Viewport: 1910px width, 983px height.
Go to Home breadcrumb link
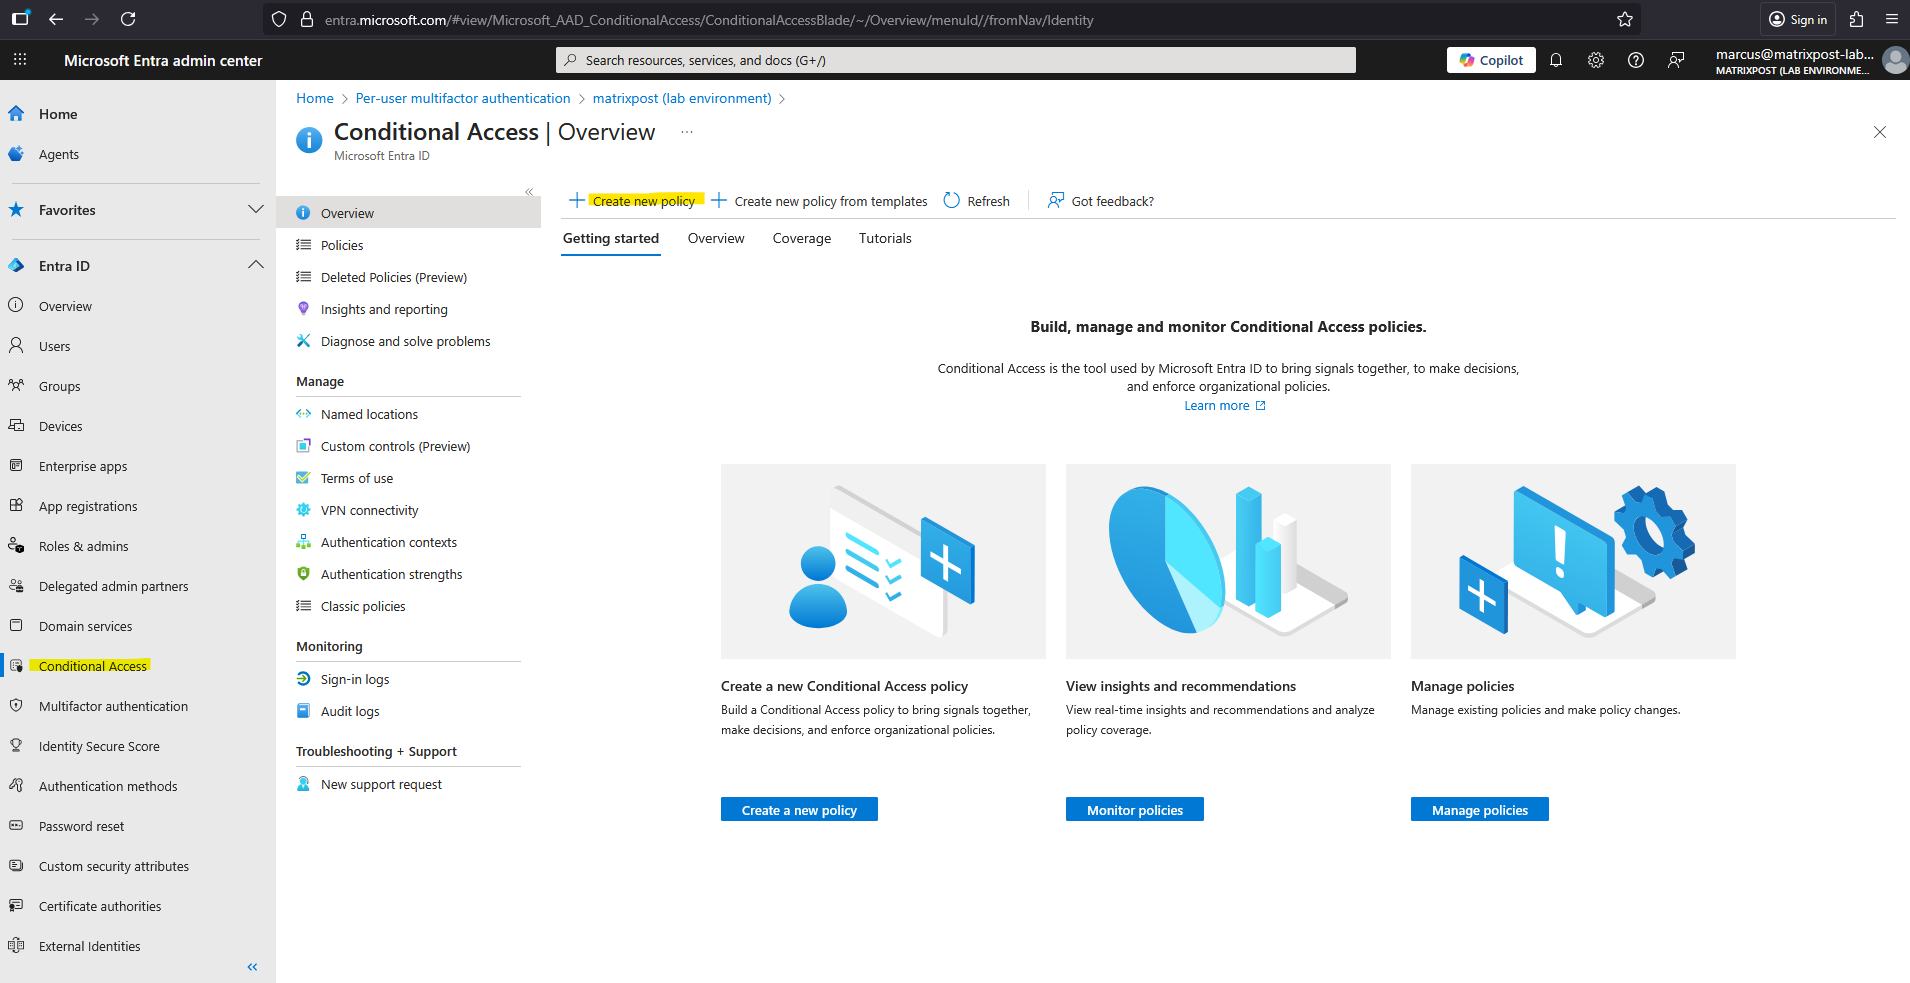(x=315, y=98)
